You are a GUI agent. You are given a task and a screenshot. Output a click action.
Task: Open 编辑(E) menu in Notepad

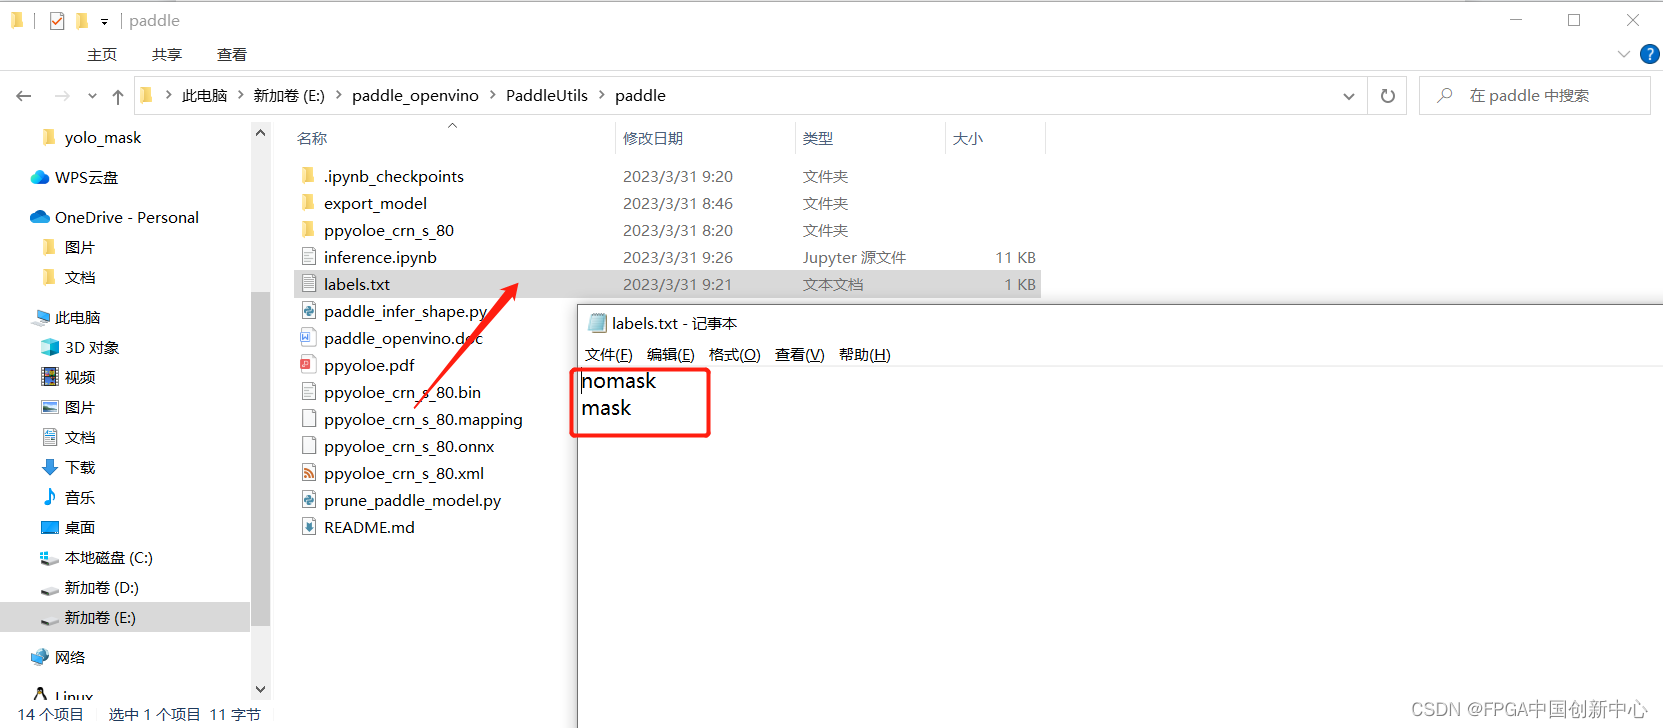671,355
